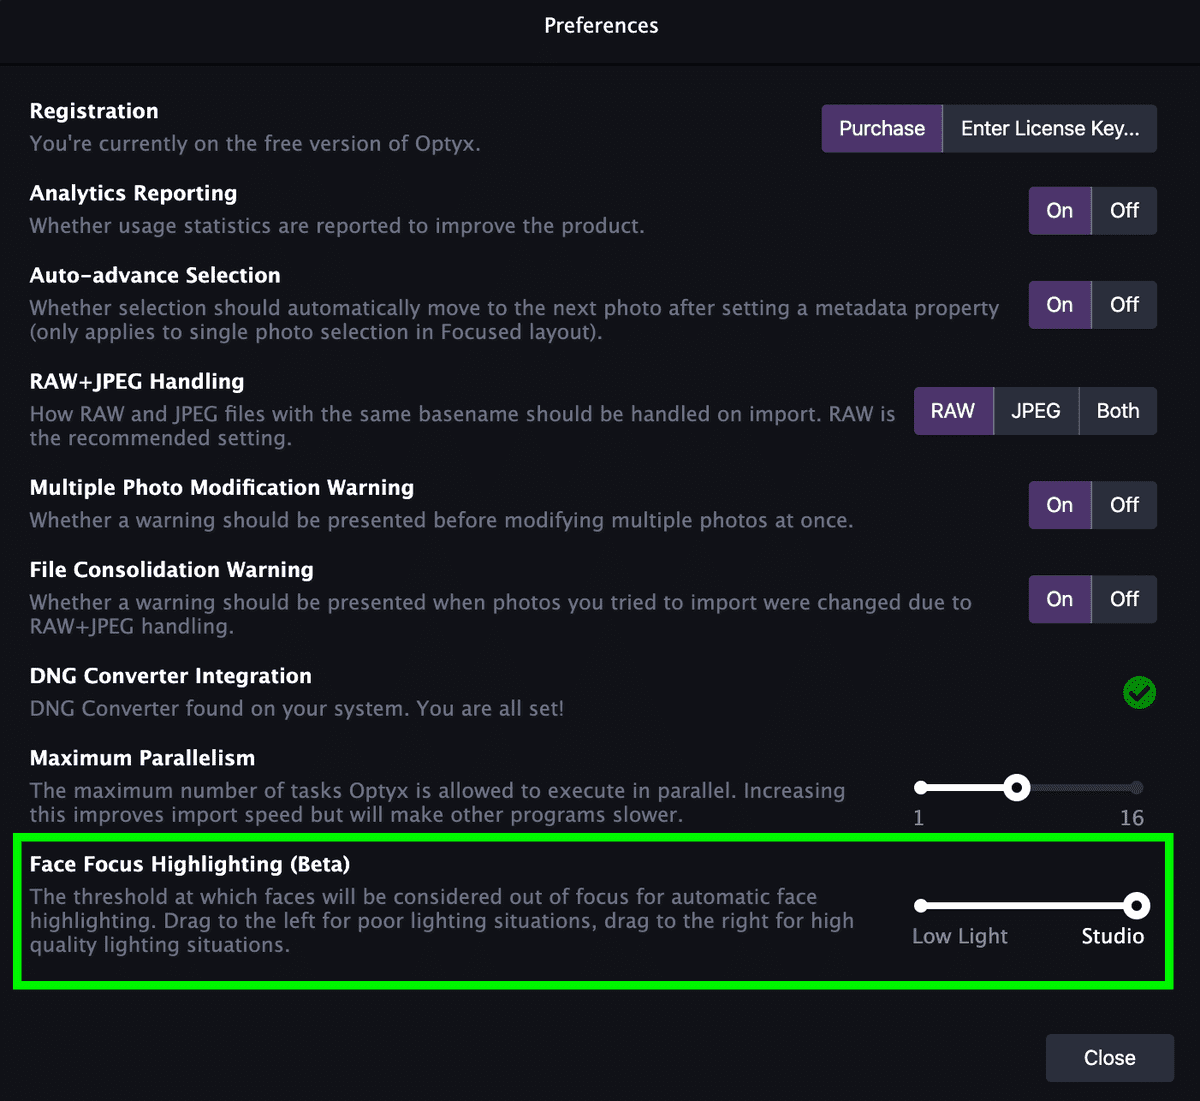Image resolution: width=1200 pixels, height=1101 pixels.
Task: Select JPEG for RAW+JPEG Handling
Action: [1035, 411]
